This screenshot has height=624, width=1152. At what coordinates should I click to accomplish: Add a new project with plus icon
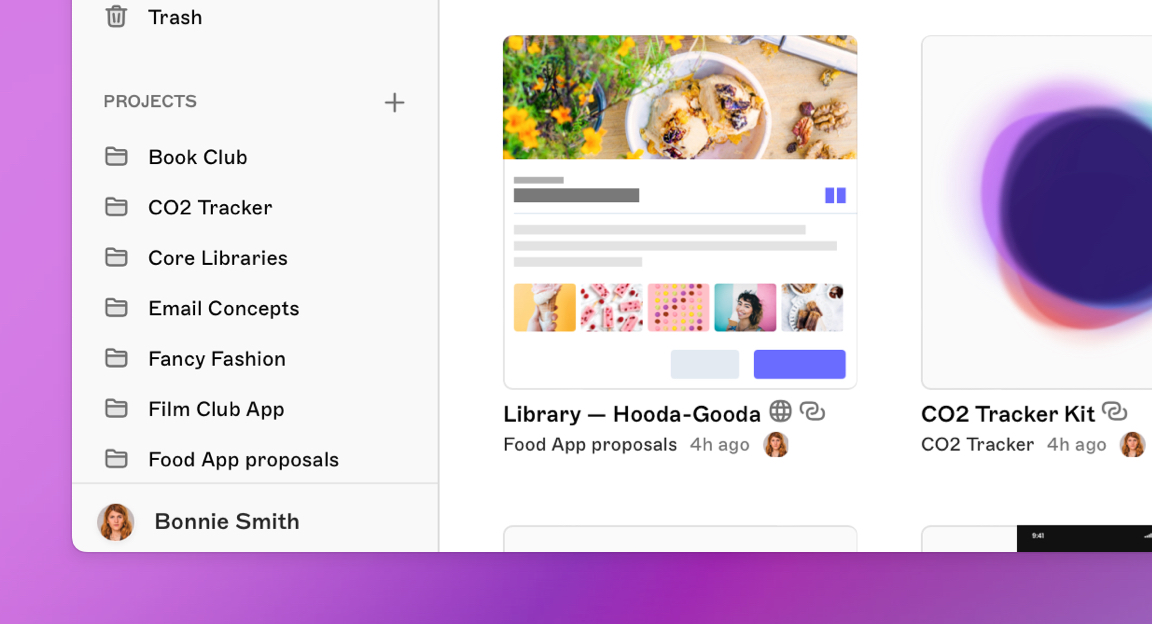394,102
